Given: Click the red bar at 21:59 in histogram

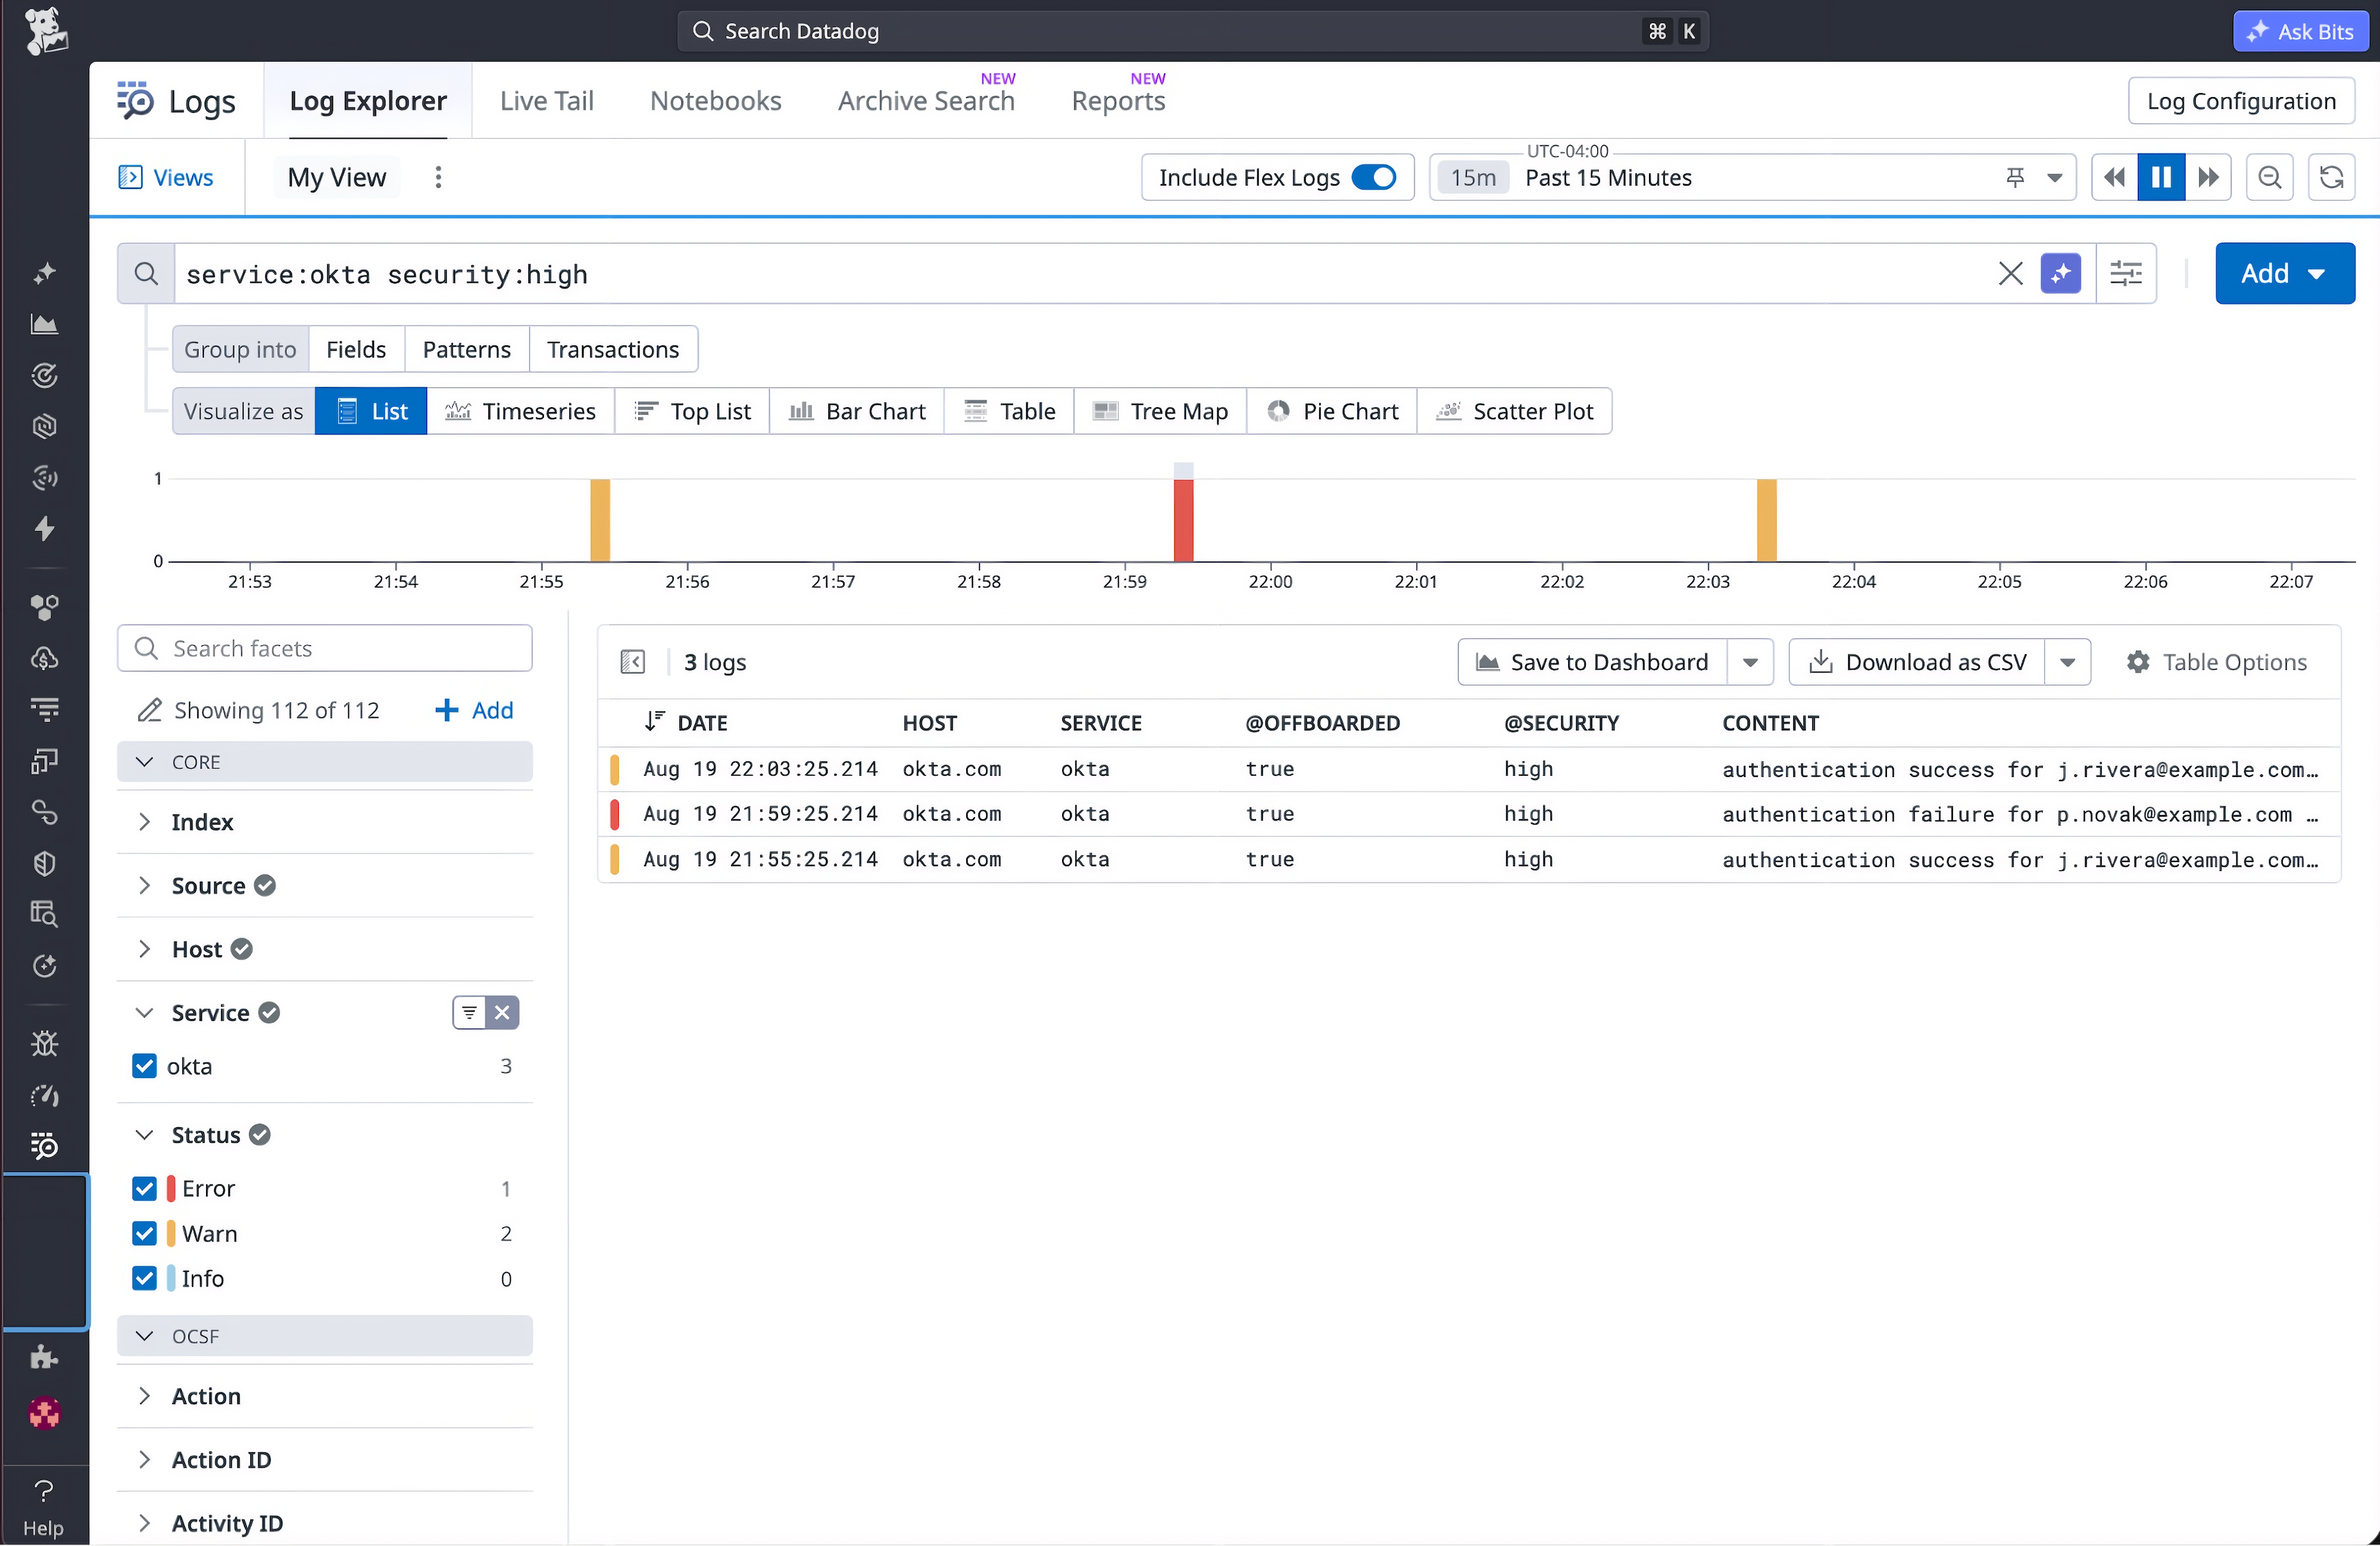Looking at the screenshot, I should tap(1183, 520).
